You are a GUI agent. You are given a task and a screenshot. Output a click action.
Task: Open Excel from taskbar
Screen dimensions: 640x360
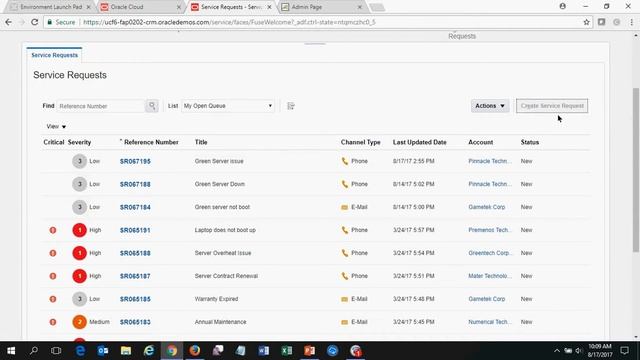pyautogui.click(x=287, y=351)
